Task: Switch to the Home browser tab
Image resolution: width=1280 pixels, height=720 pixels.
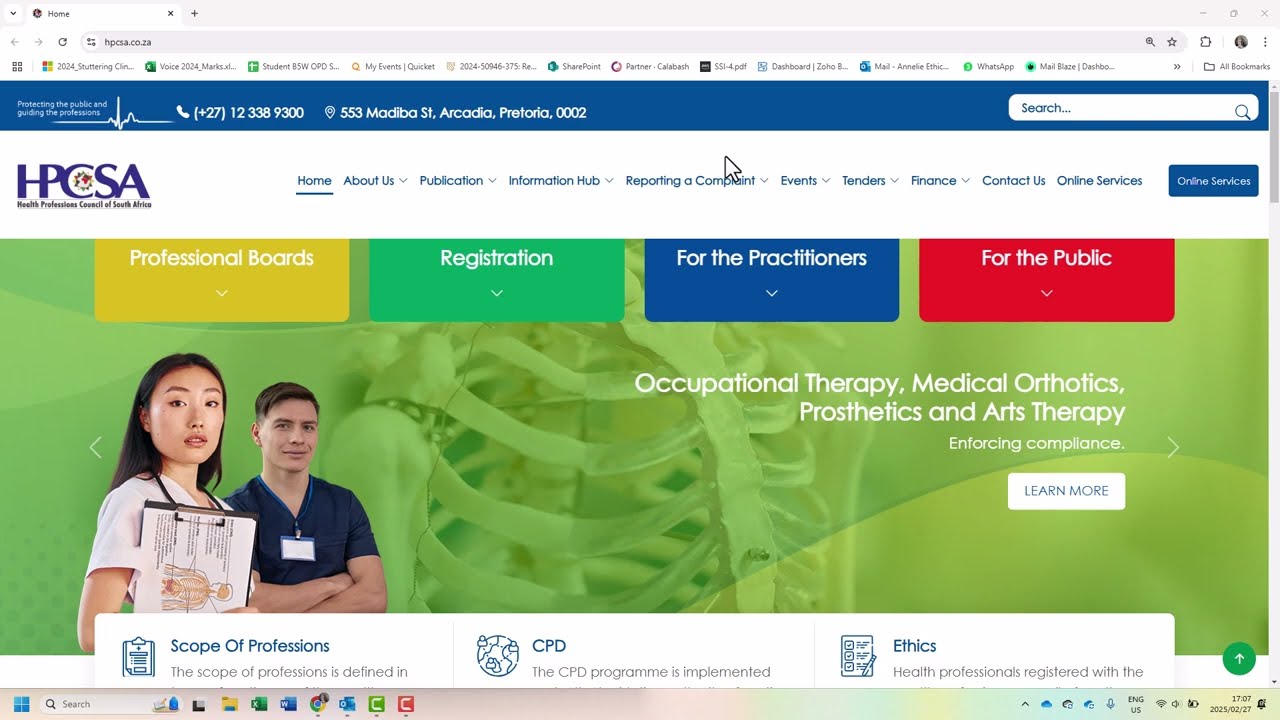Action: click(102, 14)
